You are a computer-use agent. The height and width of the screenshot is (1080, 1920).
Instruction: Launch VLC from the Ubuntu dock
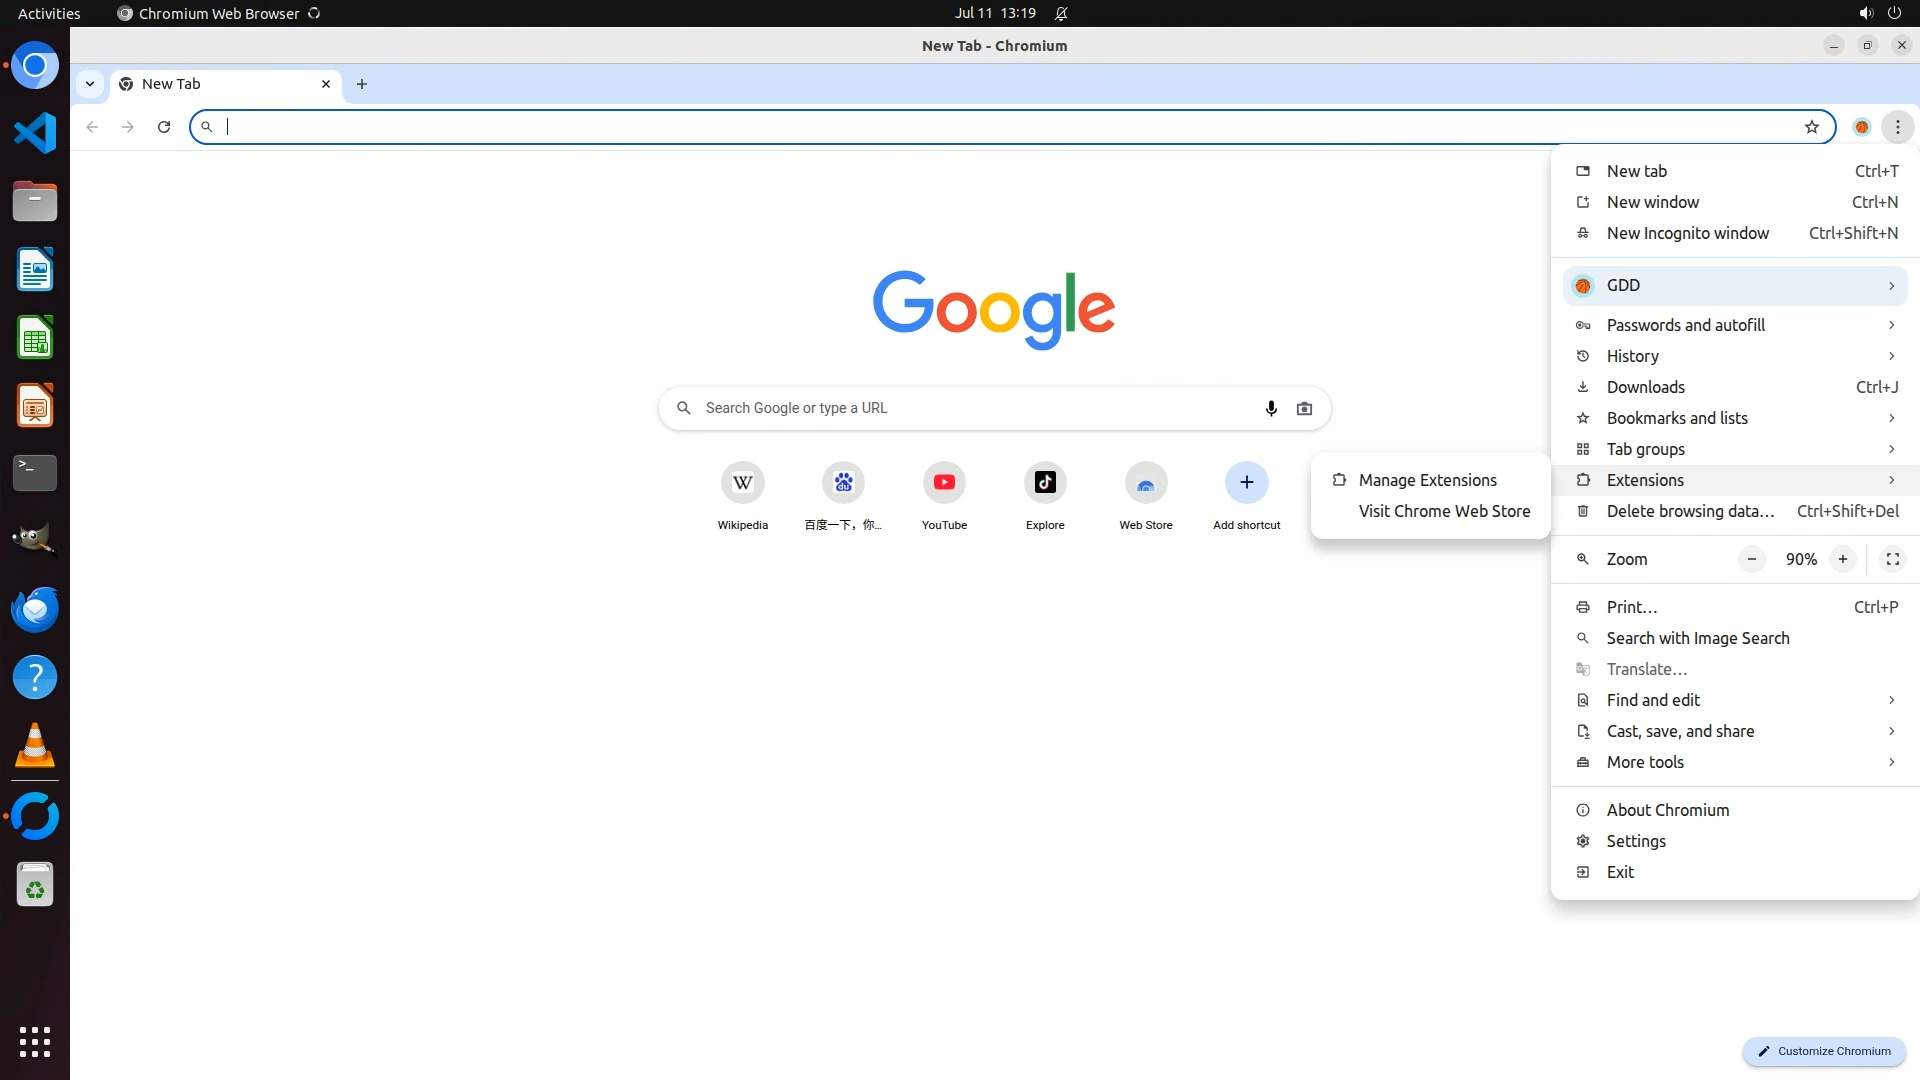click(x=35, y=745)
